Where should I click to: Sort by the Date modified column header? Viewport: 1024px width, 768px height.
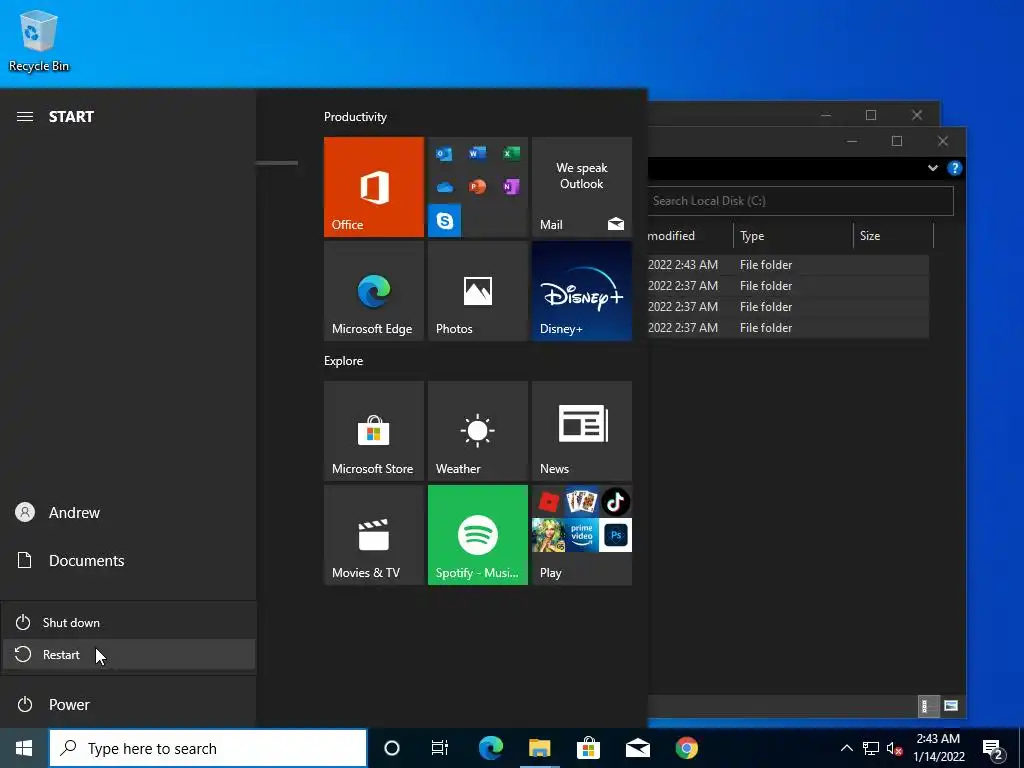pyautogui.click(x=690, y=236)
